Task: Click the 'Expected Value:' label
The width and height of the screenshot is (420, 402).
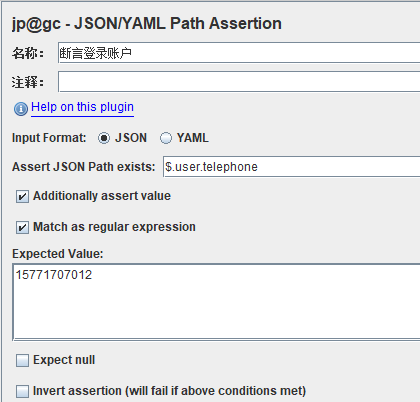Action: click(58, 254)
